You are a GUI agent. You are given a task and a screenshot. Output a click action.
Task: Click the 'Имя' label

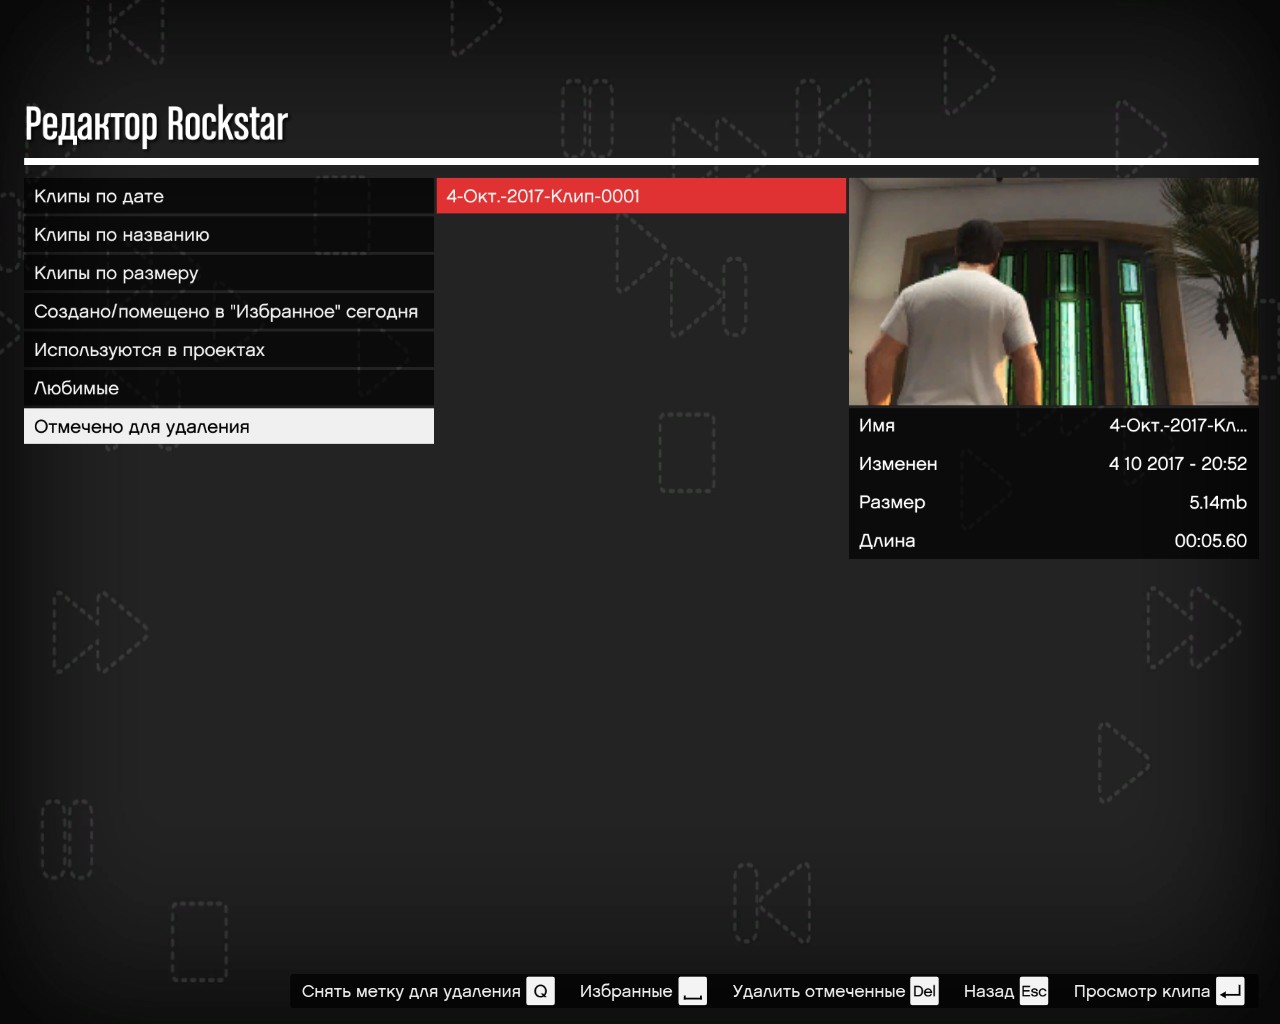pyautogui.click(x=877, y=425)
